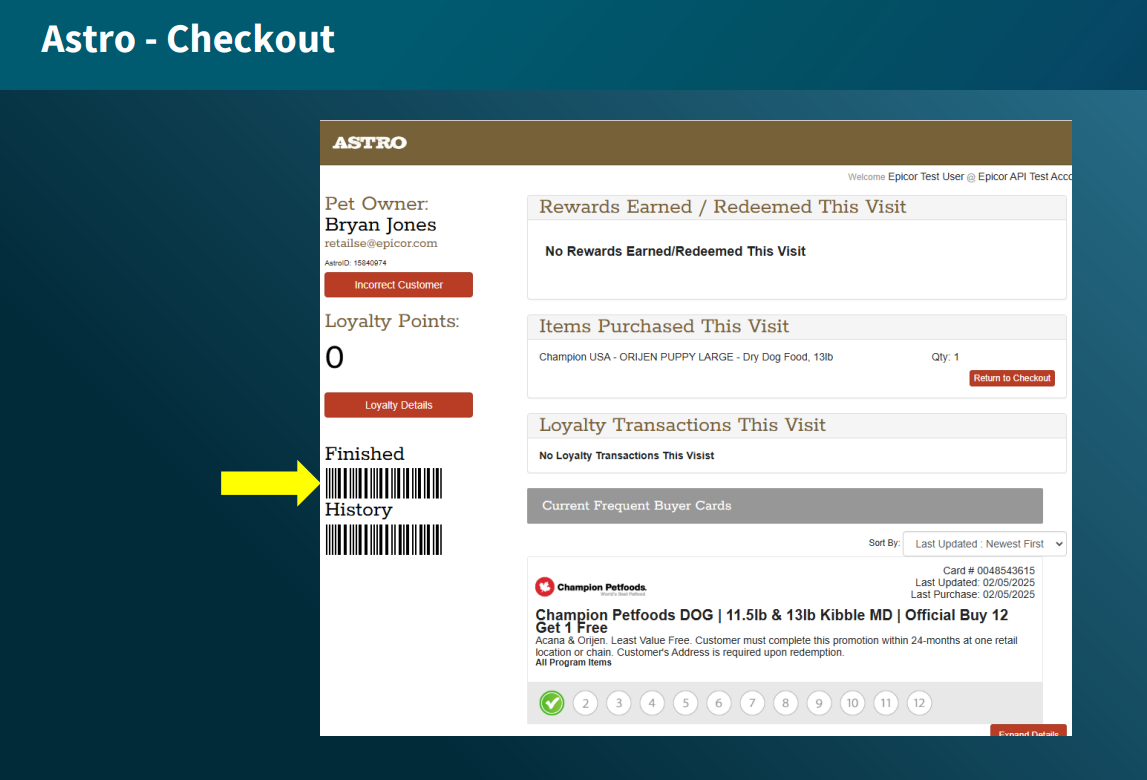Image resolution: width=1147 pixels, height=780 pixels.
Task: Click the All Program Items link
Action: pyautogui.click(x=573, y=662)
